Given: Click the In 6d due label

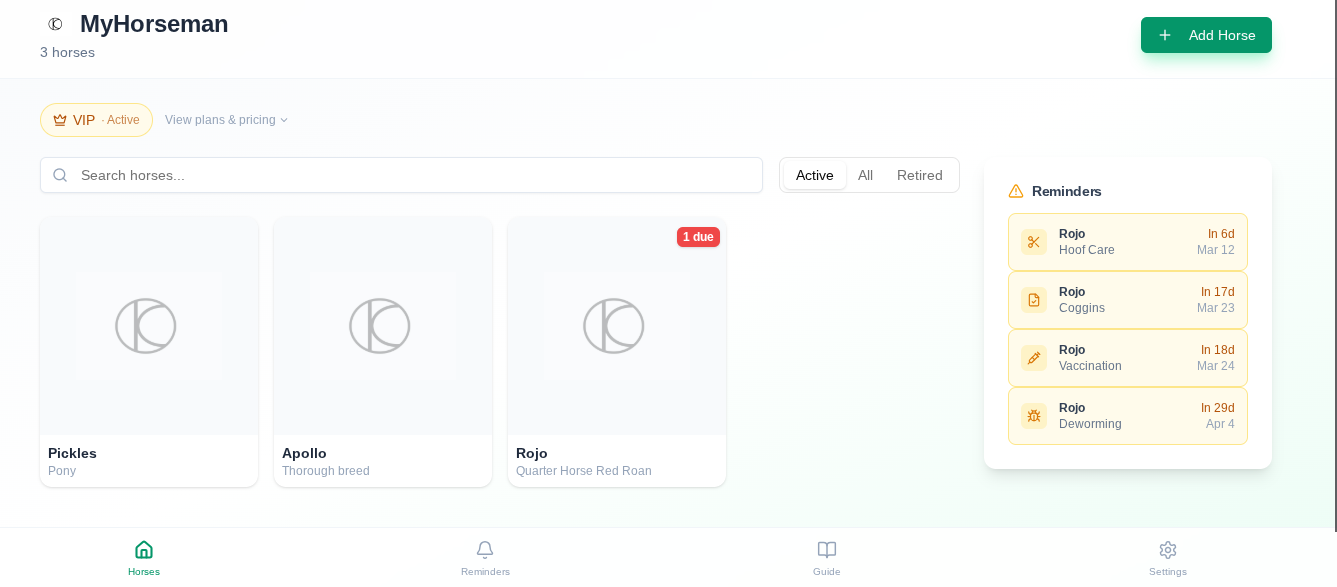Looking at the screenshot, I should pyautogui.click(x=1221, y=234).
